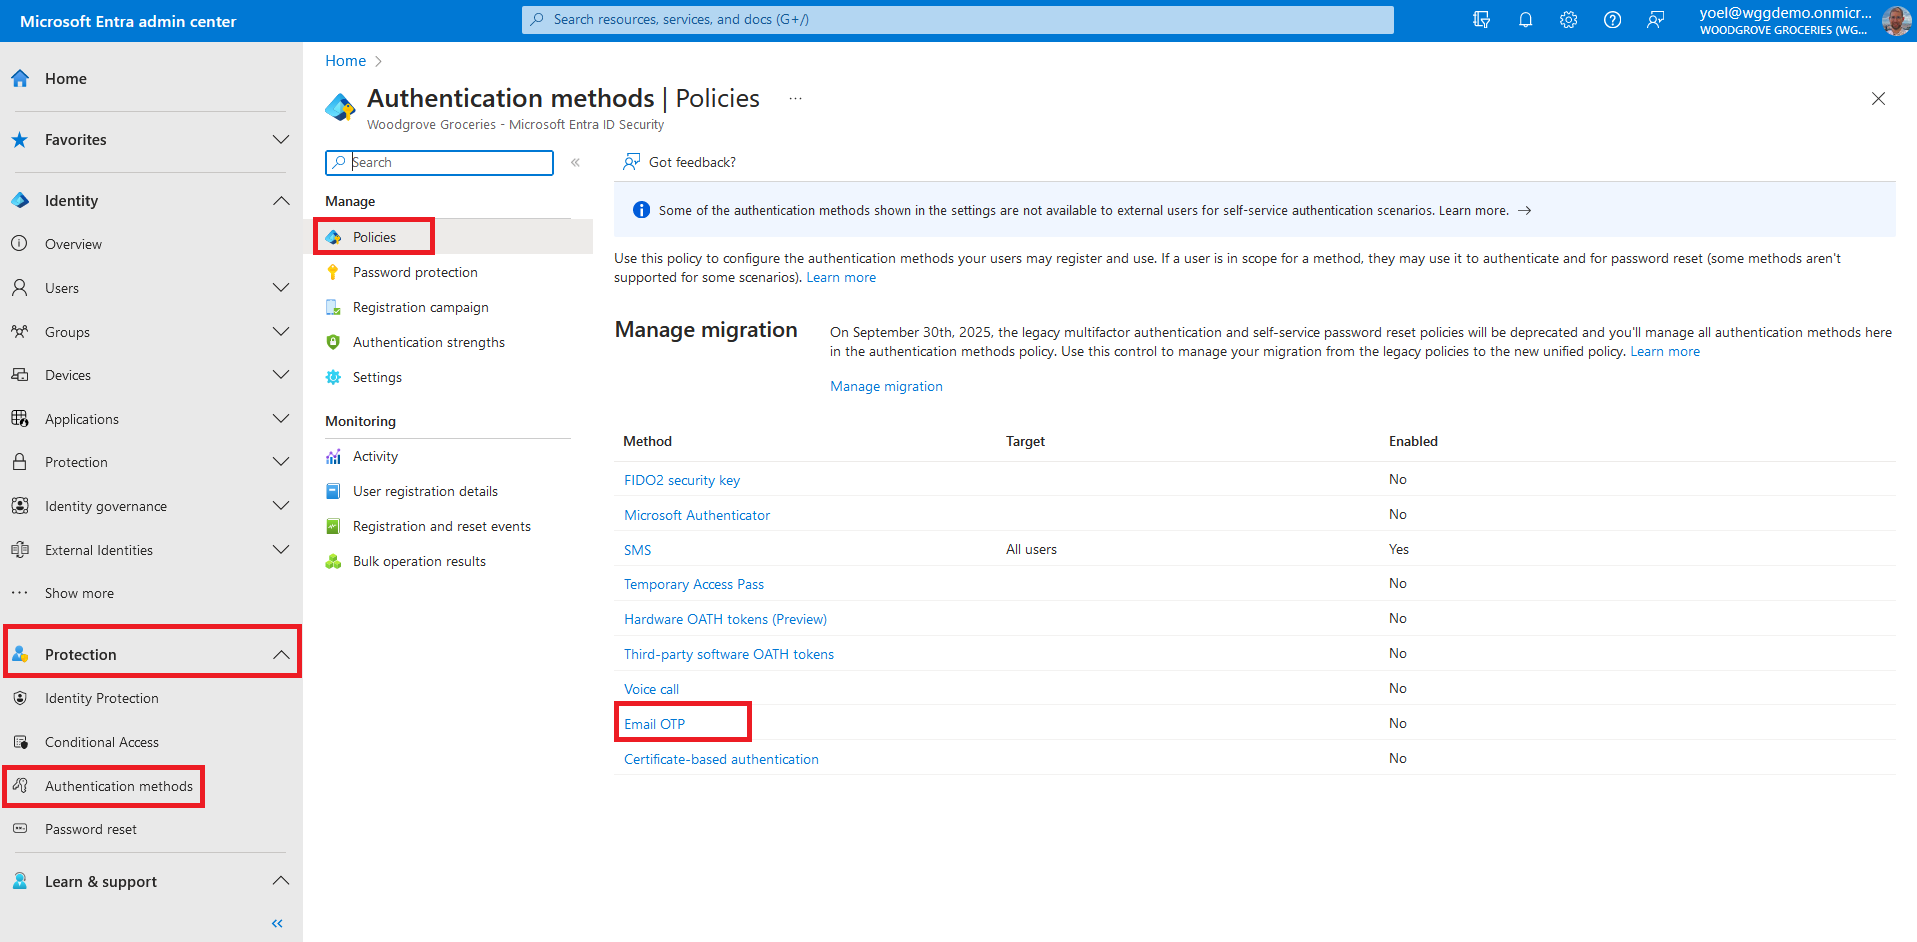Click the top search resources field
This screenshot has width=1917, height=942.
click(x=957, y=20)
